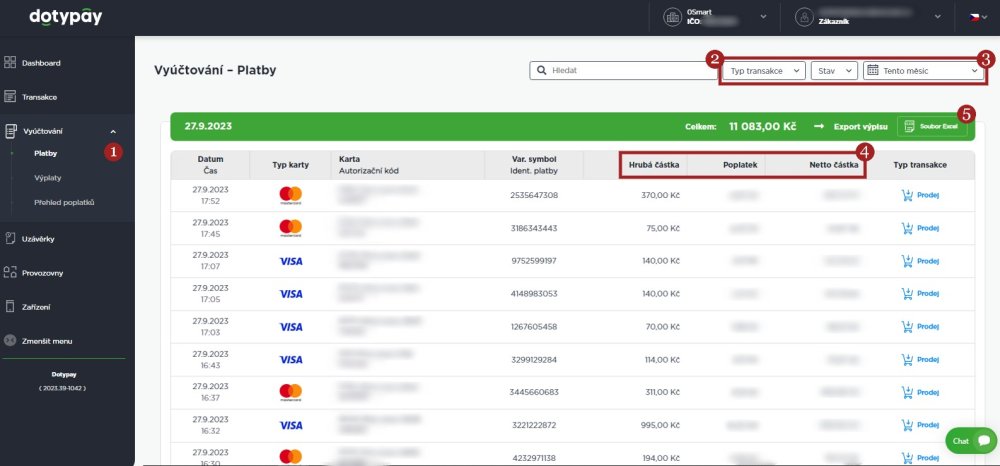Open the OSmart company selector
Screen dimensions: 1000x466
(x=716, y=17)
